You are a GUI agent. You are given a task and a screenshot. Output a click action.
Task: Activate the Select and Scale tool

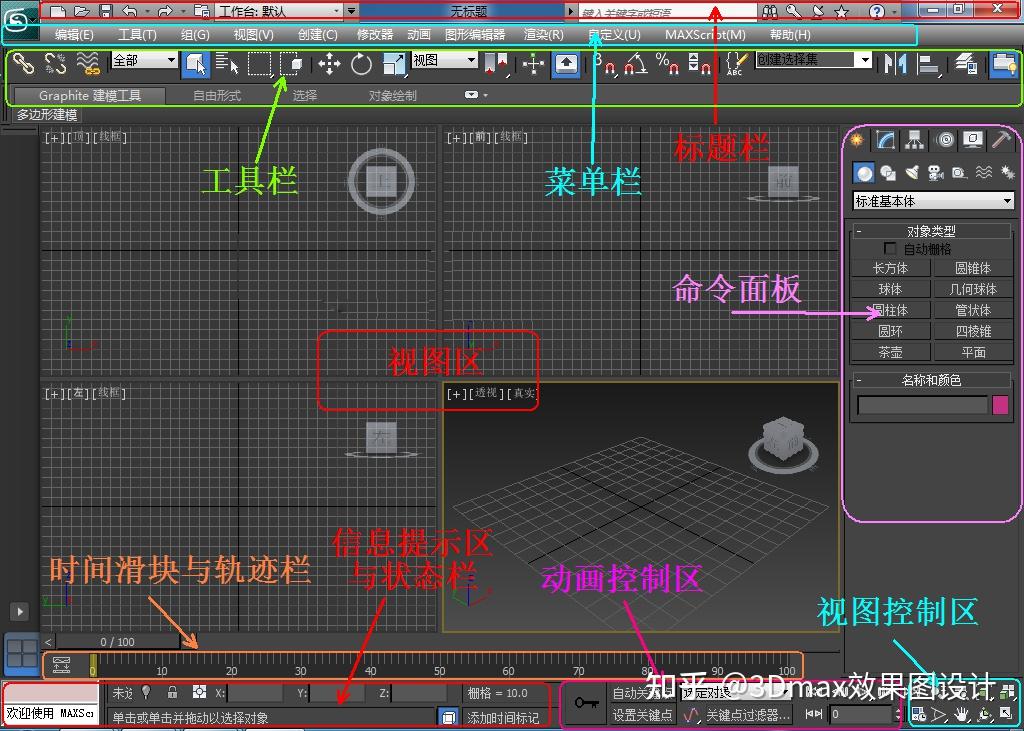[392, 65]
